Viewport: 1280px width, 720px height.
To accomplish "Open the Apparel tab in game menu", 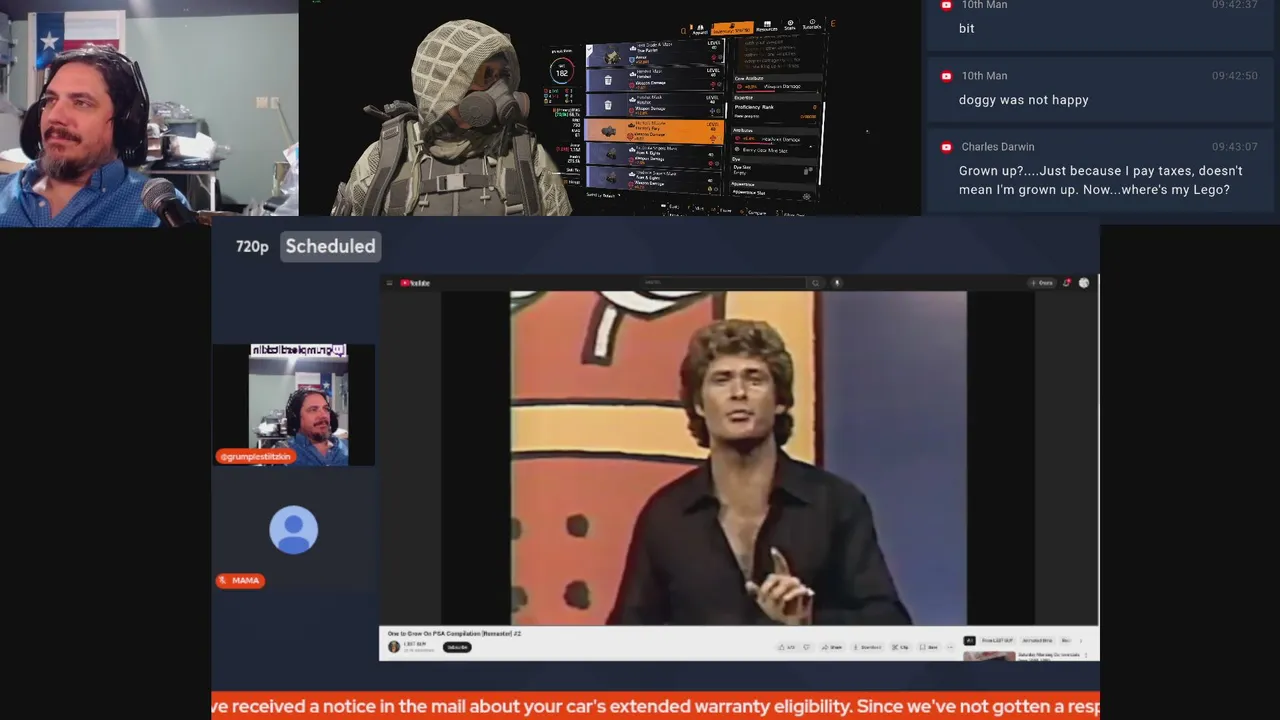I will pyautogui.click(x=698, y=30).
